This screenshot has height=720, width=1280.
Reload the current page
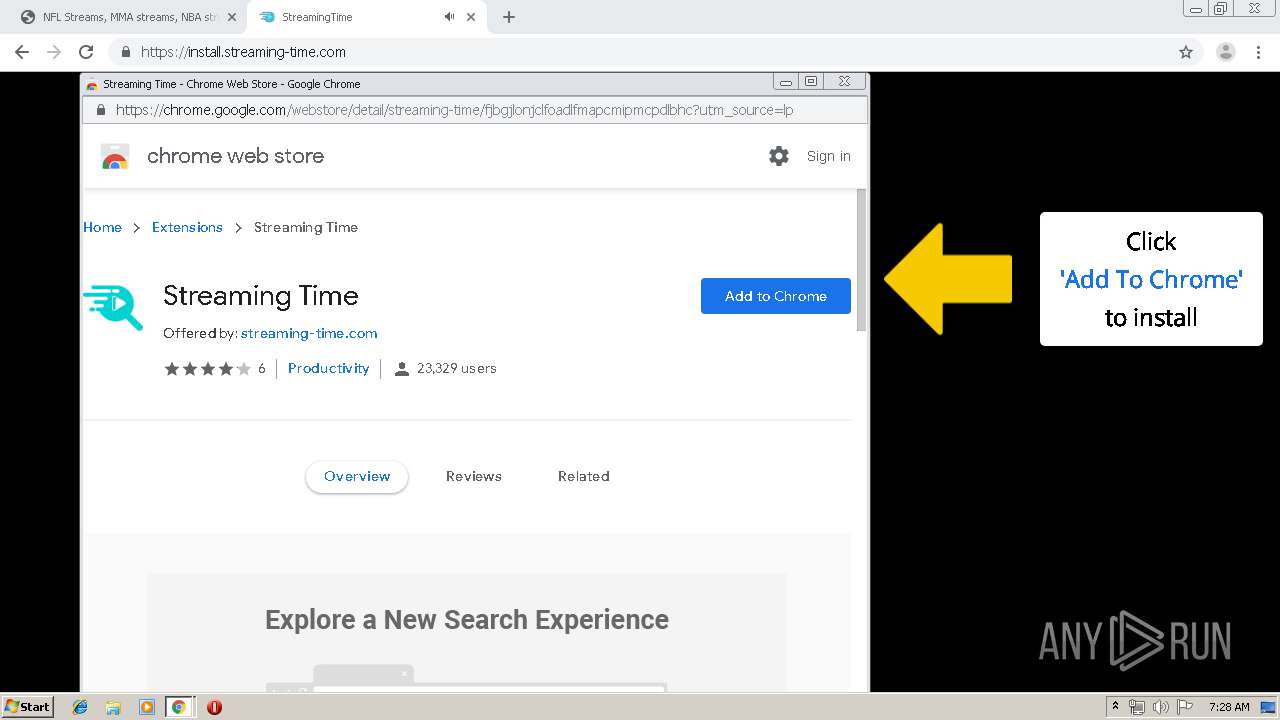coord(86,52)
